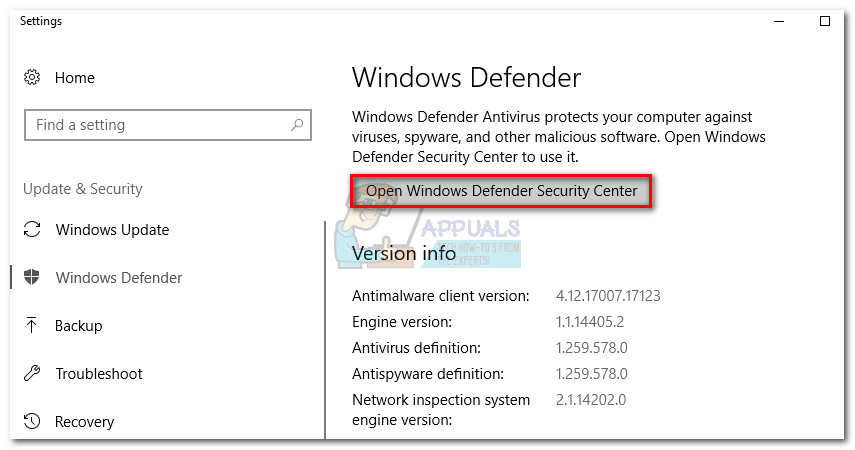Click the Recovery history clock icon
This screenshot has height=450, width=855.
coord(32,421)
